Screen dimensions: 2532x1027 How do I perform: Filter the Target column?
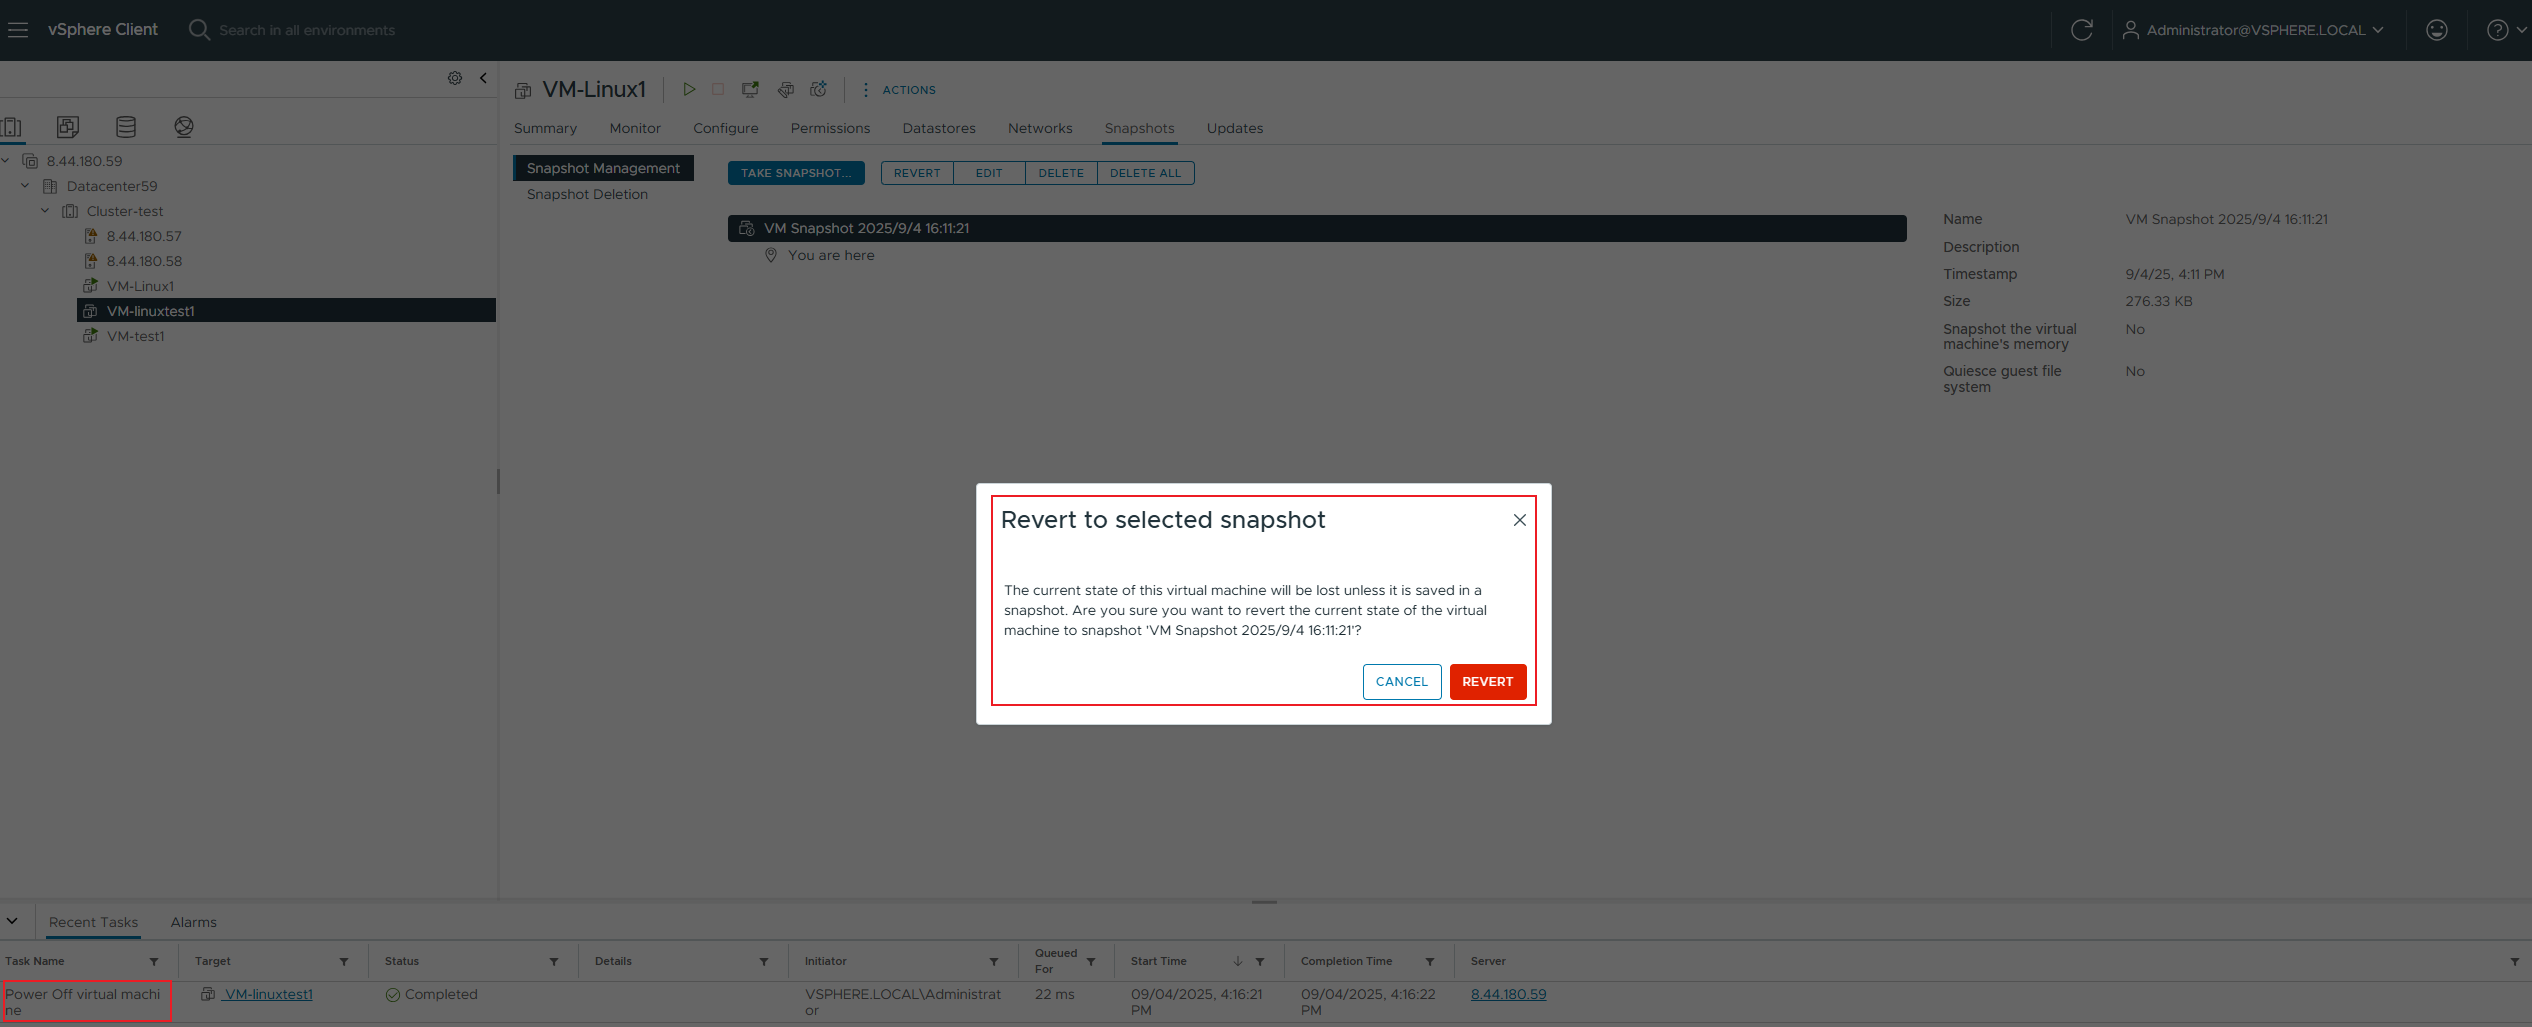(344, 962)
